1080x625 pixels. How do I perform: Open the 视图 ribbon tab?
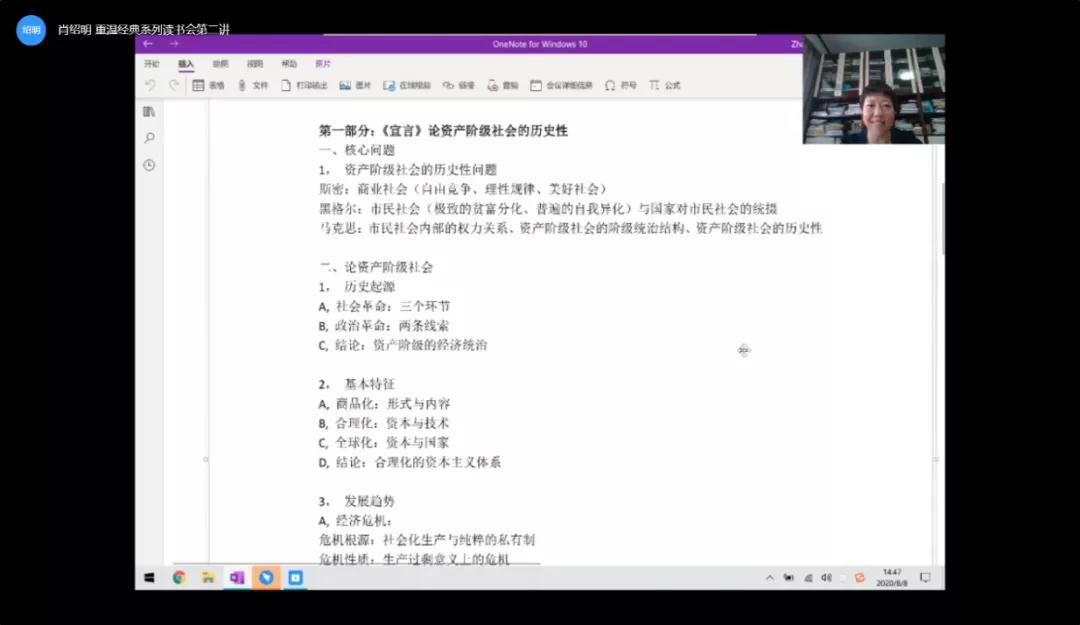pyautogui.click(x=255, y=64)
